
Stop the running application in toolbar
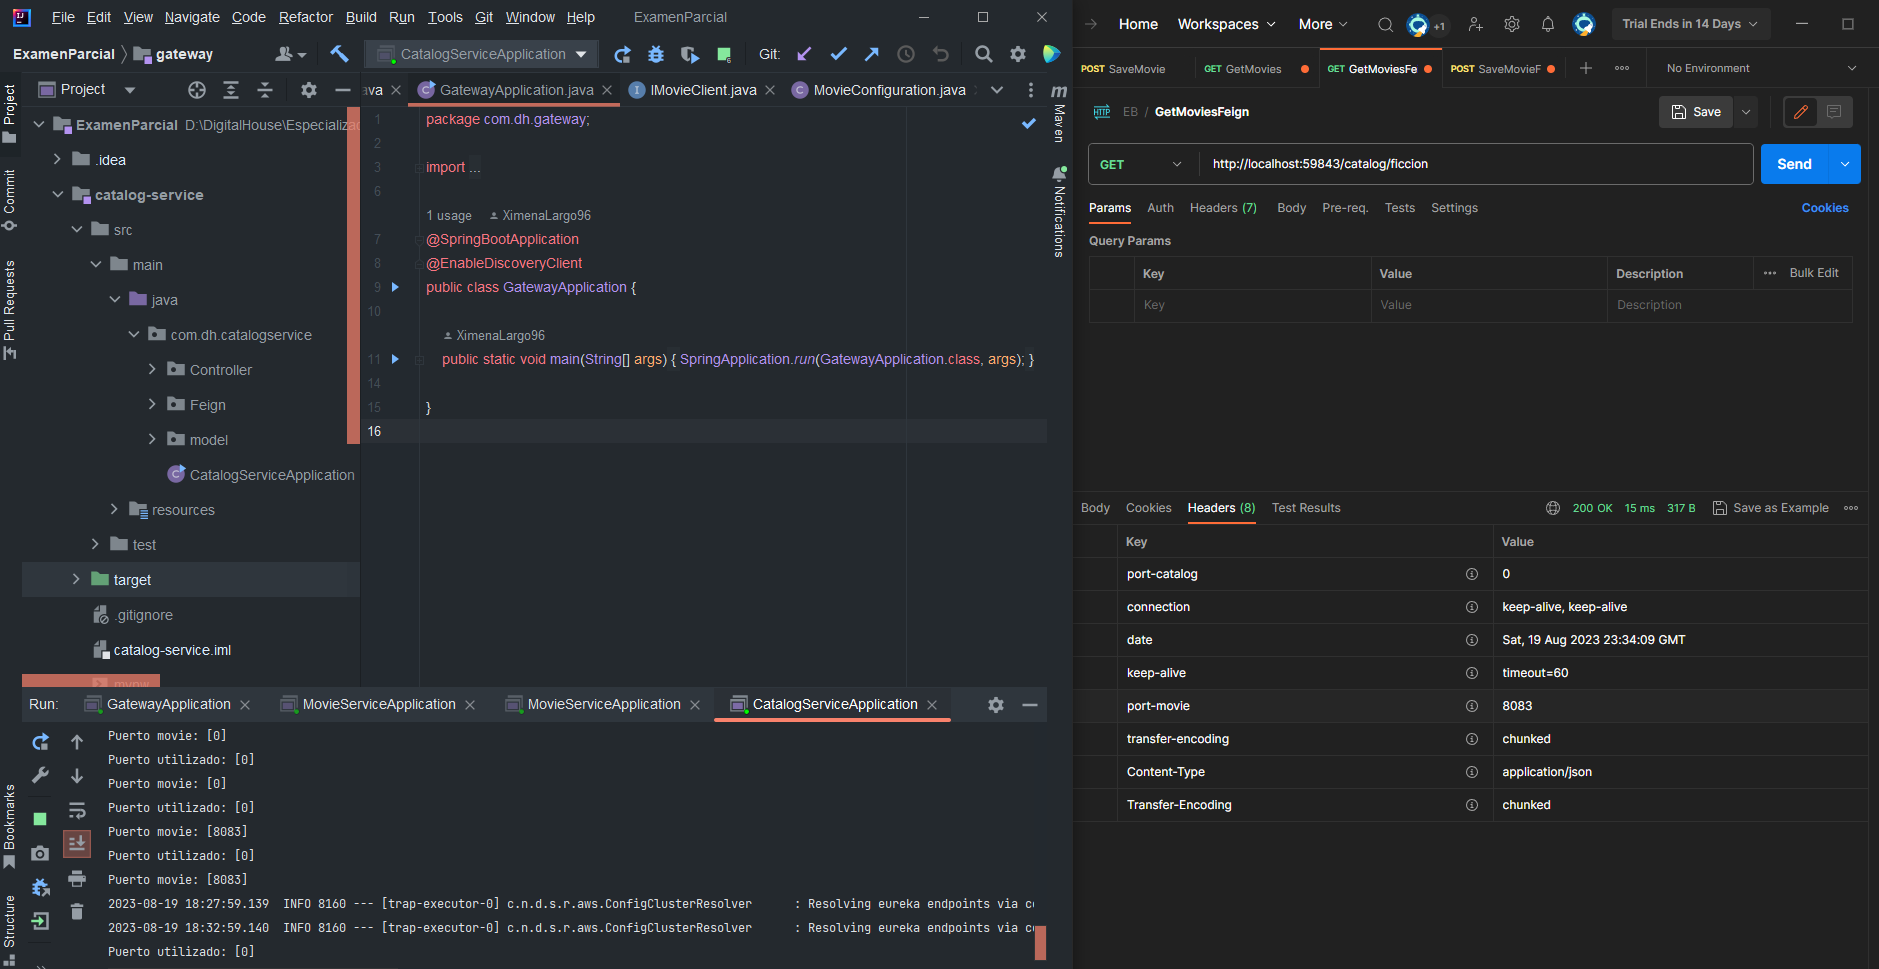click(x=724, y=54)
